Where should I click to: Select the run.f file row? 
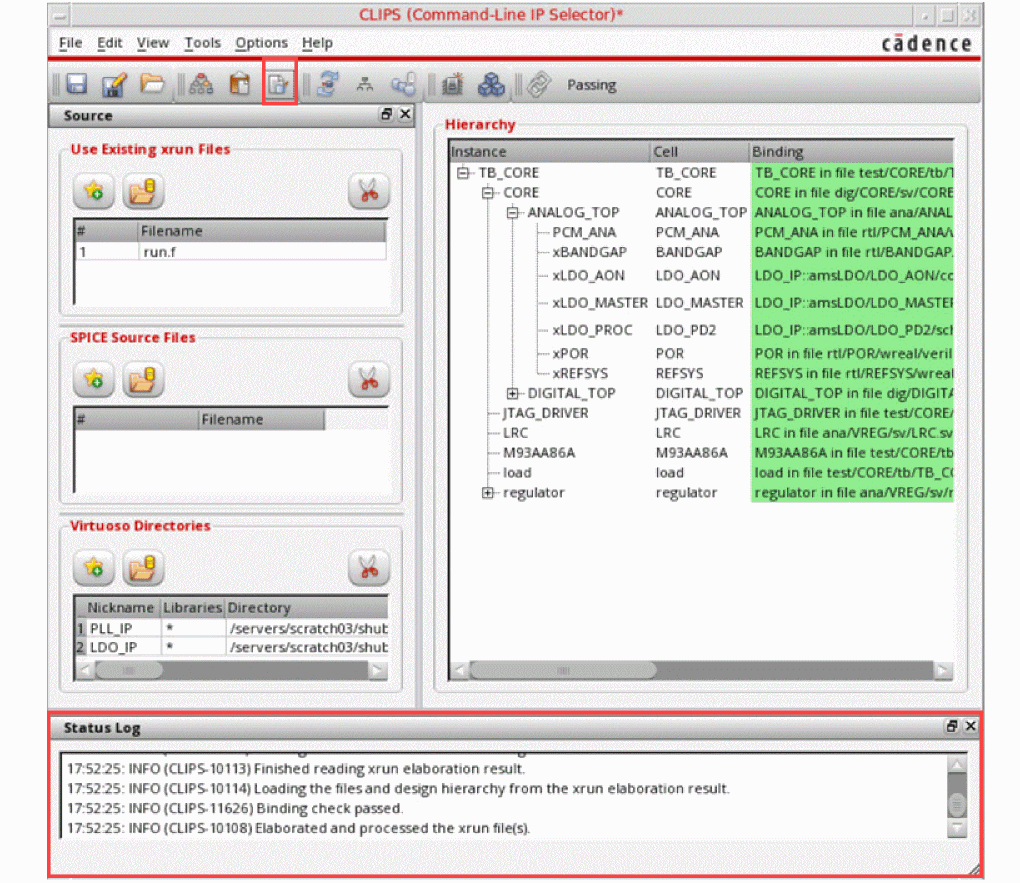(x=230, y=252)
